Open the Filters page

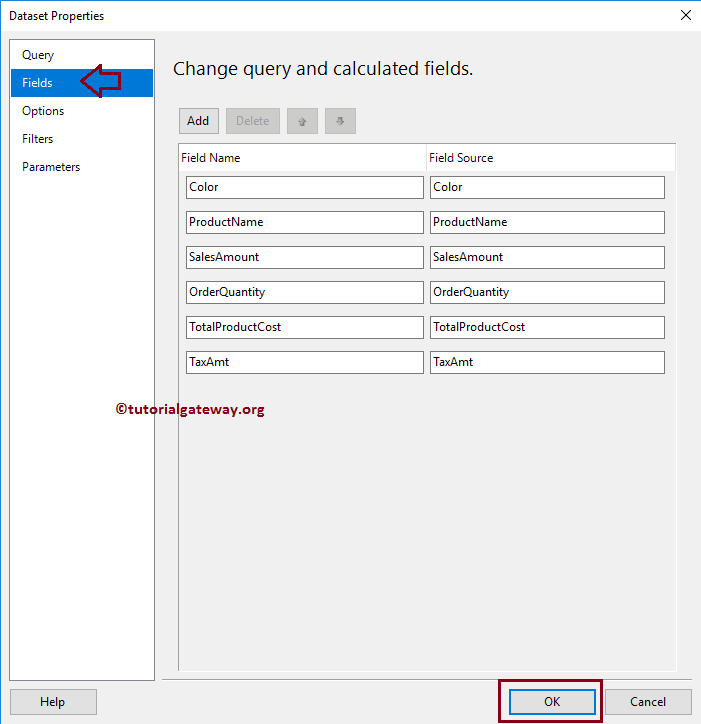pos(38,139)
